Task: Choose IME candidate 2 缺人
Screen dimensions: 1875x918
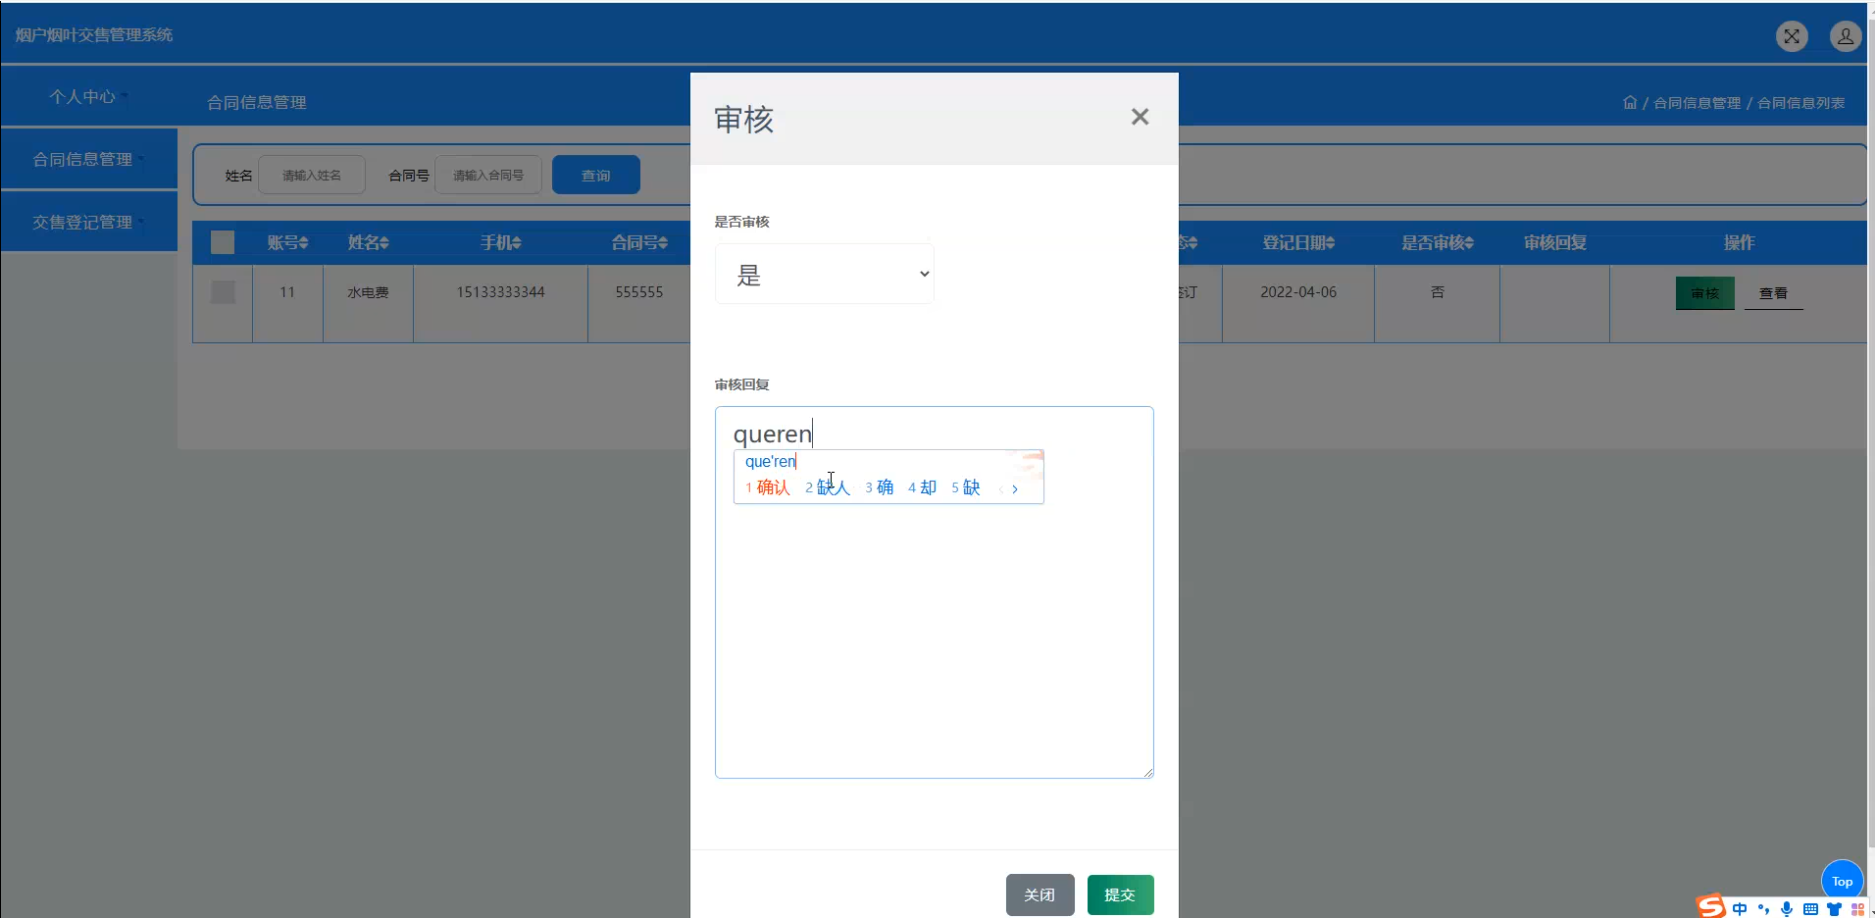Action: coord(828,488)
